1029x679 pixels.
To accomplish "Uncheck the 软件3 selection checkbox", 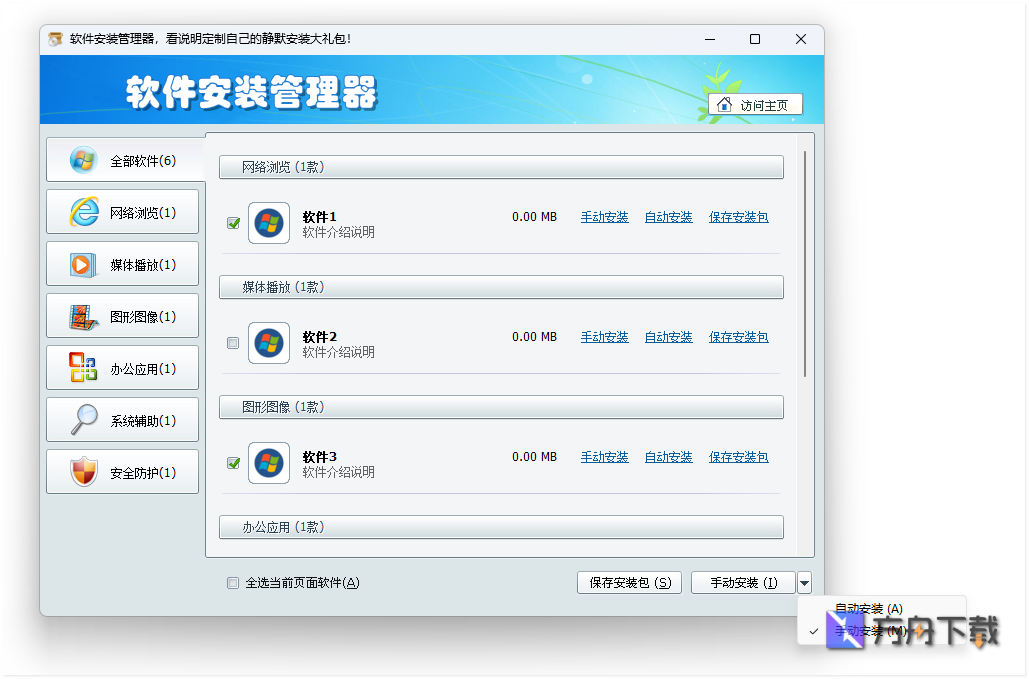I will coord(232,462).
